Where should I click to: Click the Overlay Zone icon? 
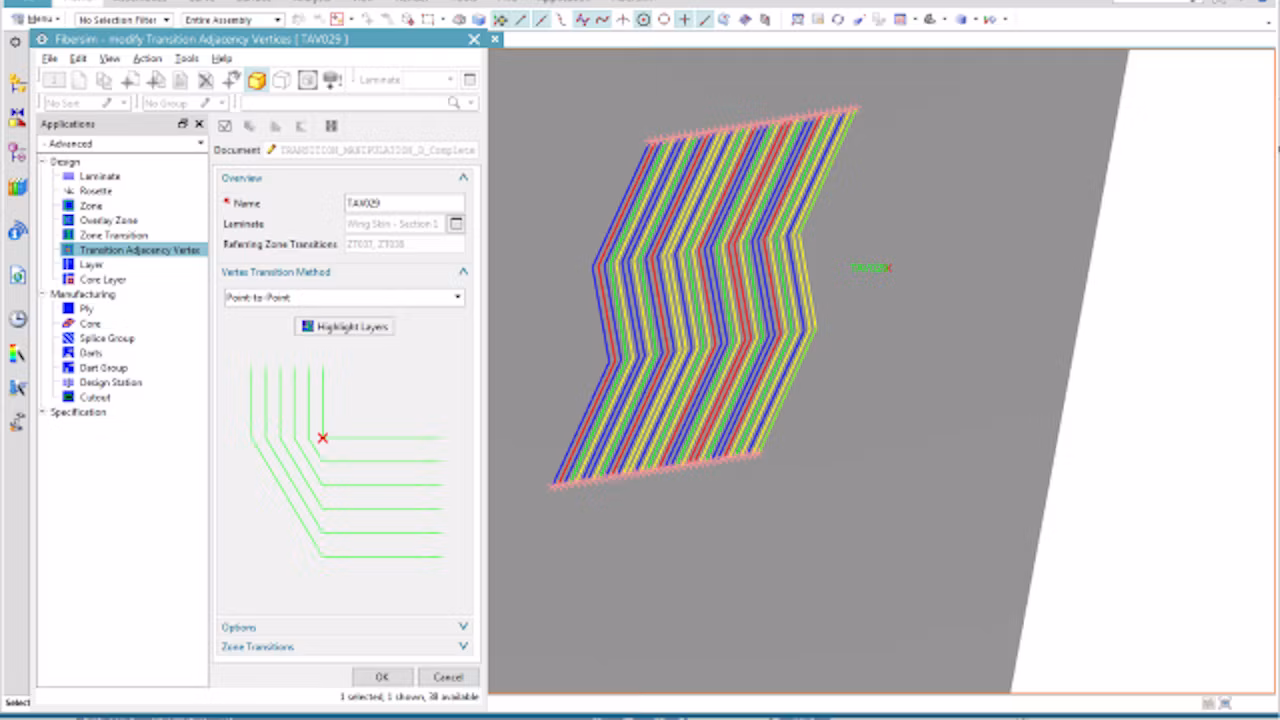click(68, 220)
